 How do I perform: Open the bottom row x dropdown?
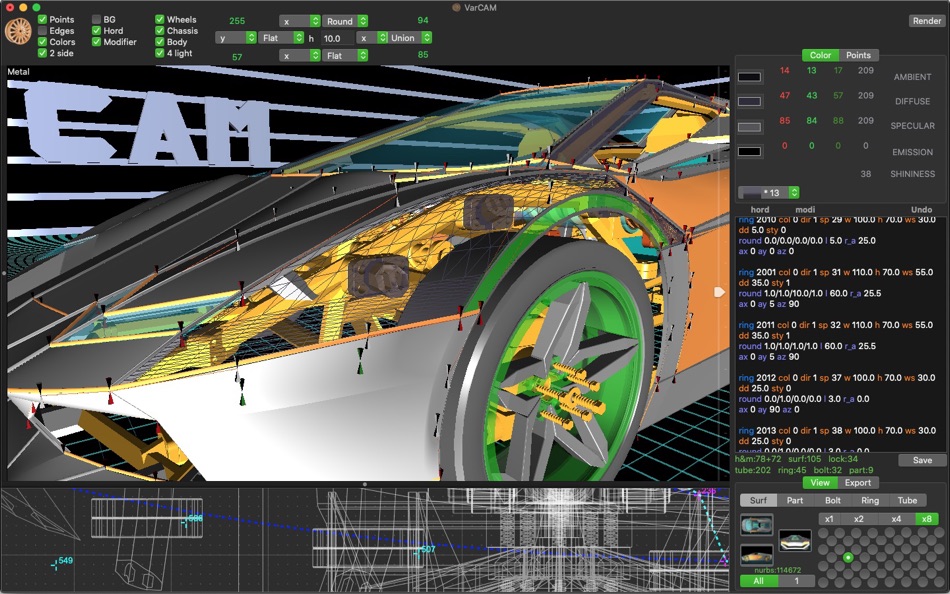tap(299, 55)
